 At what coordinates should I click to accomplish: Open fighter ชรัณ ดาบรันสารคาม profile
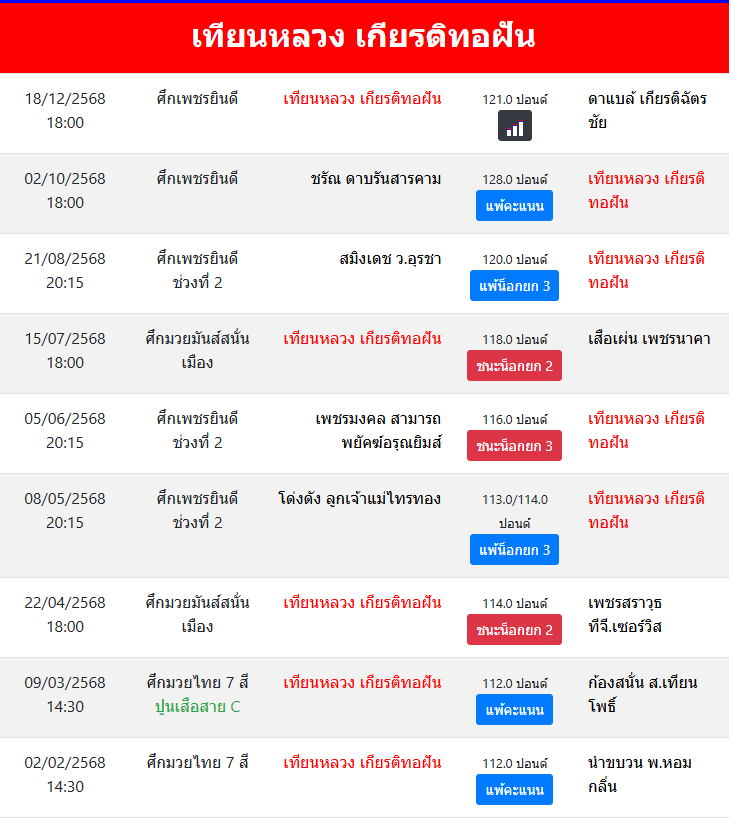(x=375, y=179)
